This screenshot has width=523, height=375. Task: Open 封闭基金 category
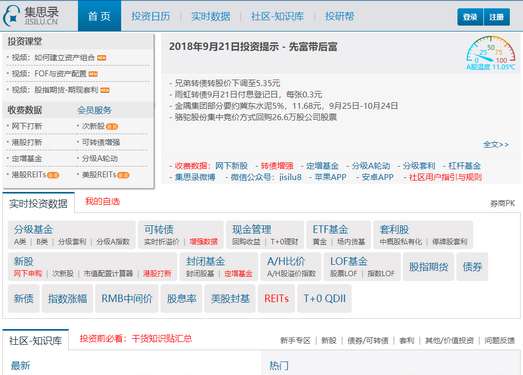205,261
